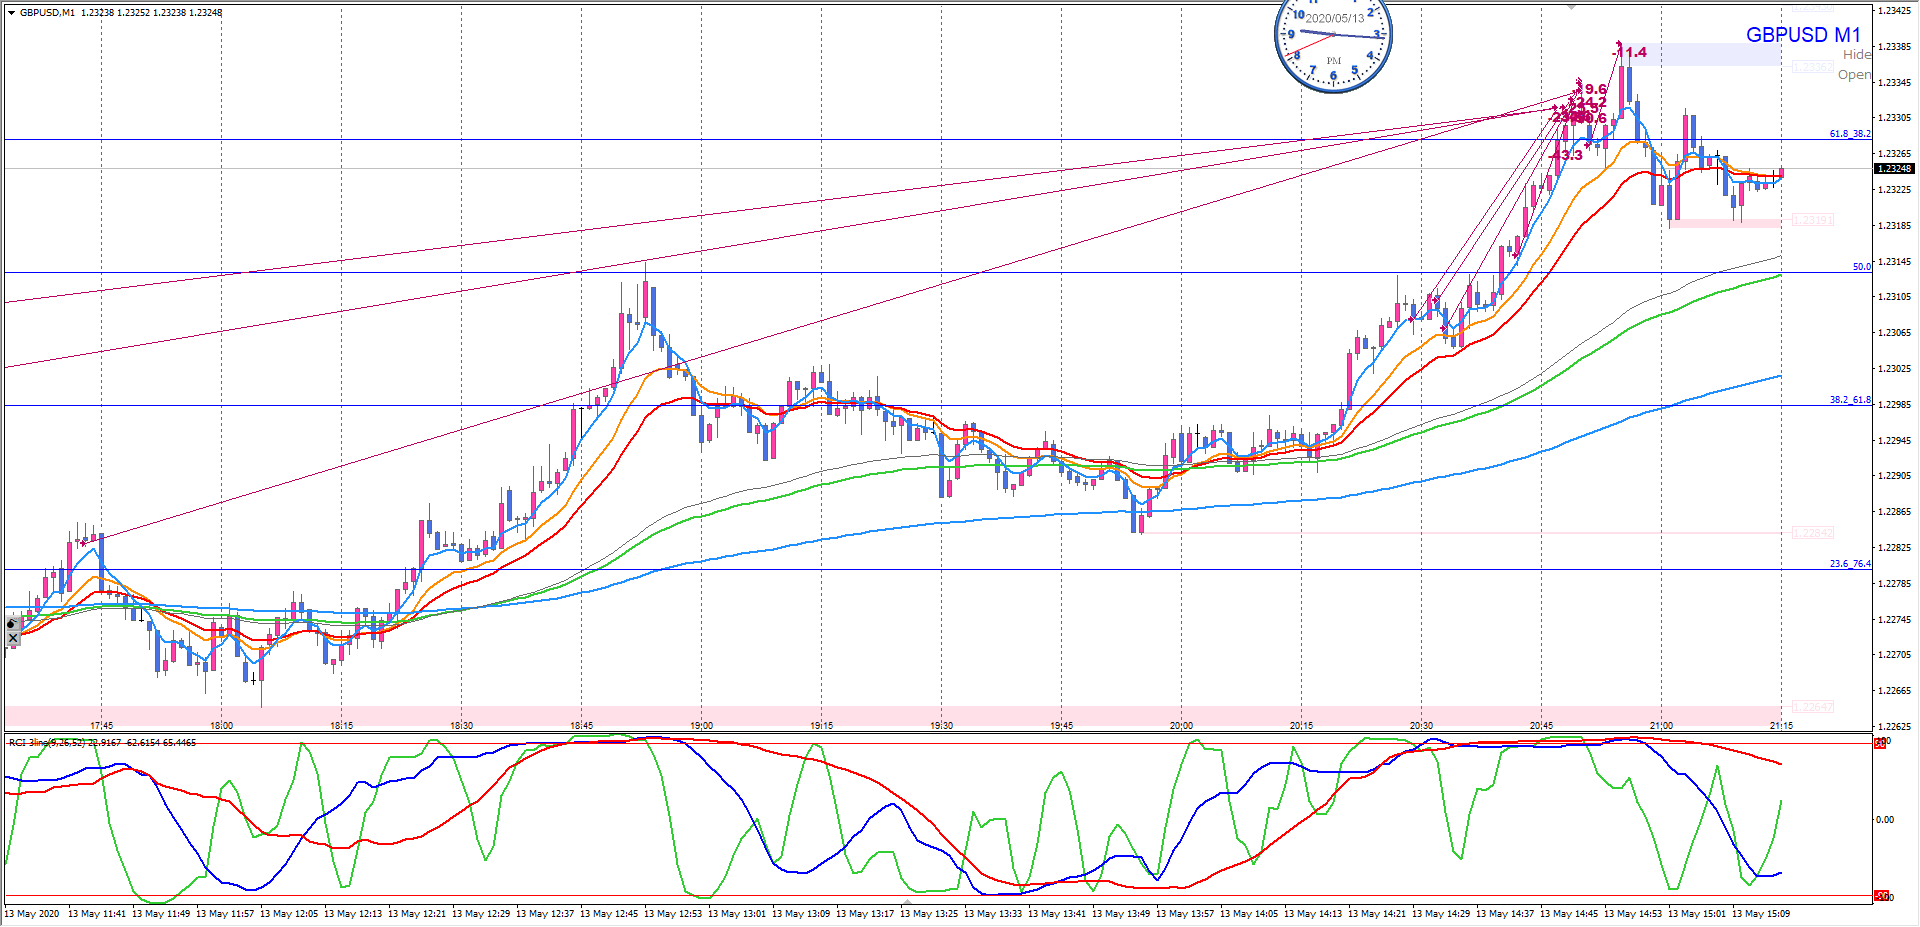1920x927 pixels.
Task: Open the GBPUSD,M1 chart dropdown arrow
Action: (x=11, y=13)
